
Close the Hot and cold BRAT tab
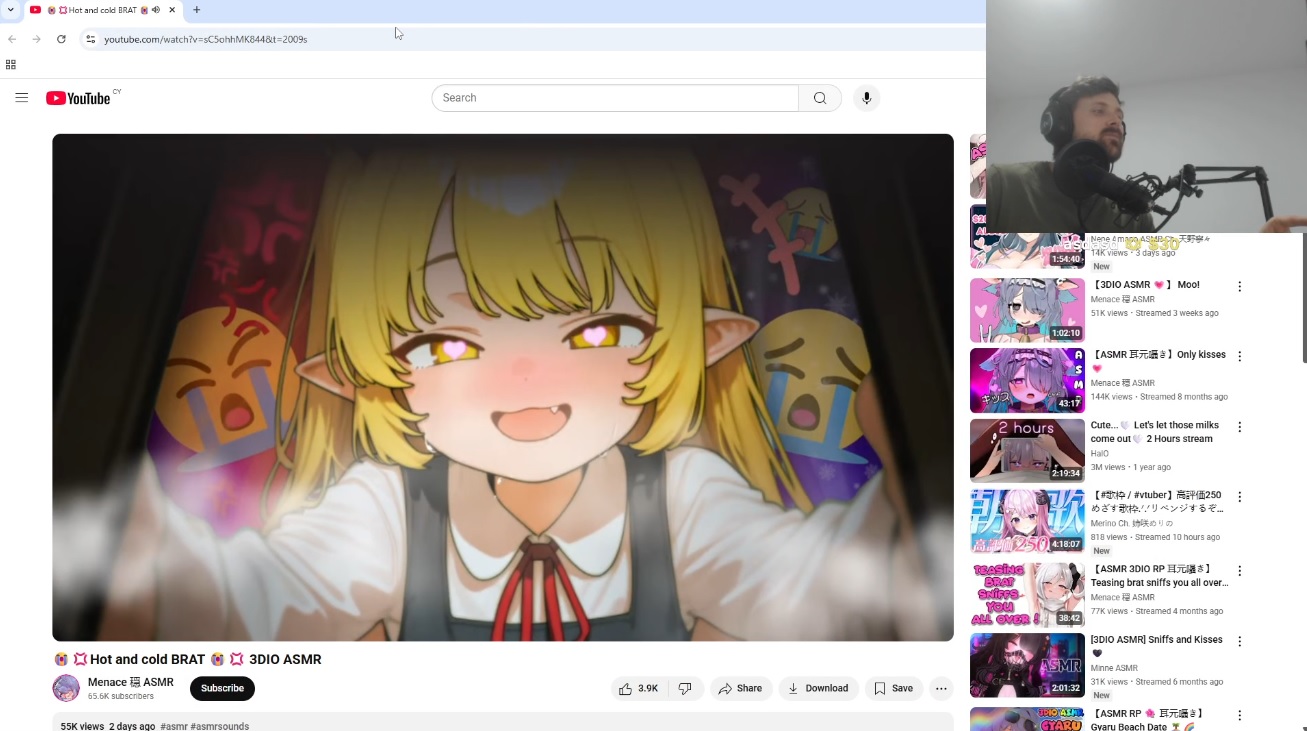pos(172,10)
